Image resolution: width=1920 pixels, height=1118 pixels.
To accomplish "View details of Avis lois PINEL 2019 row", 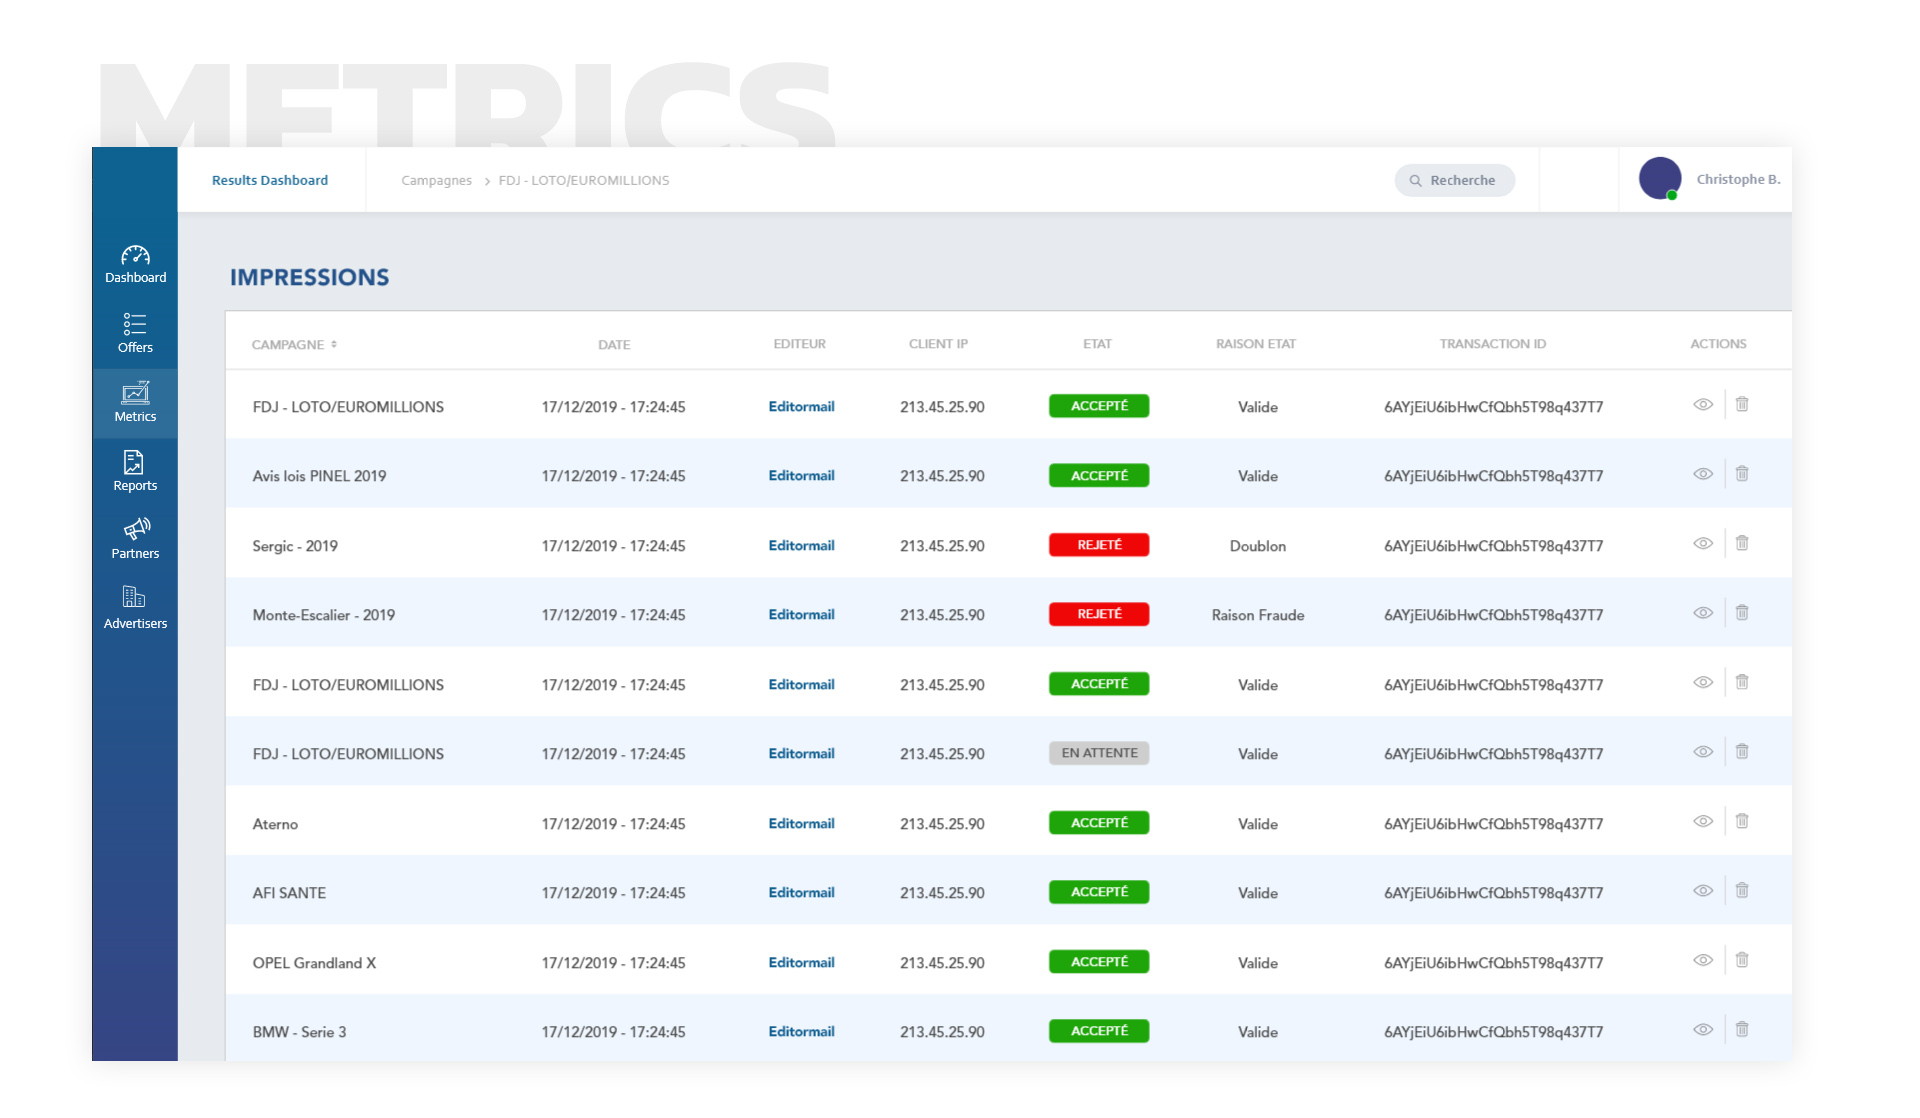I will [1703, 475].
